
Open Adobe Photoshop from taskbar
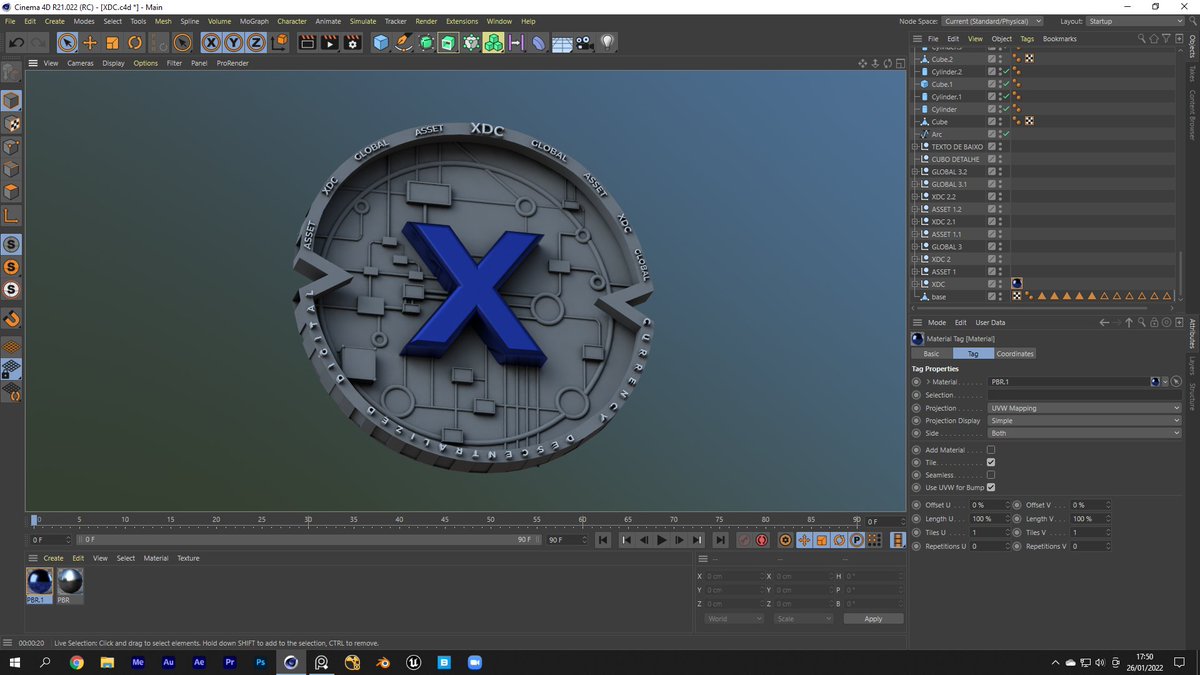260,662
